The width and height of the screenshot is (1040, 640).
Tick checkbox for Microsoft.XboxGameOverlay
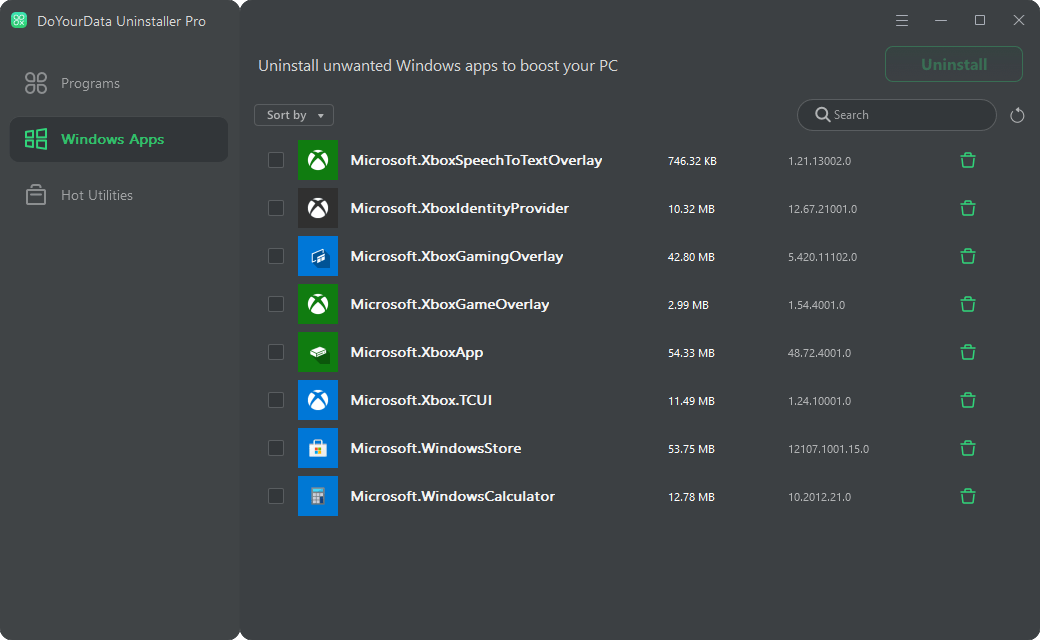(x=276, y=304)
